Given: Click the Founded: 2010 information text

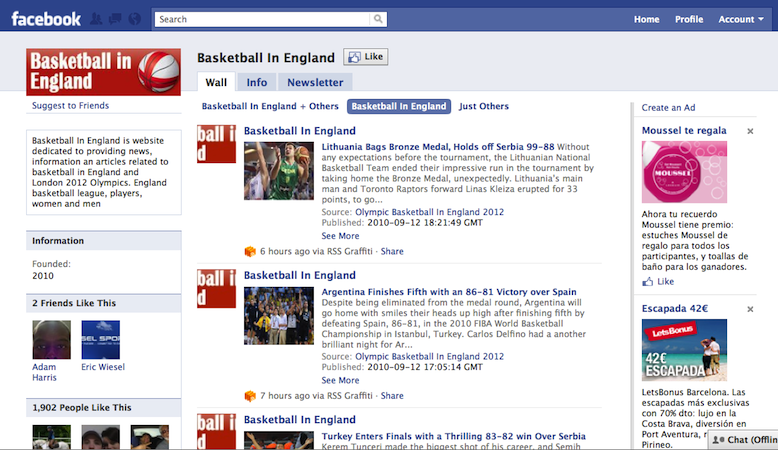Looking at the screenshot, I should (x=52, y=270).
